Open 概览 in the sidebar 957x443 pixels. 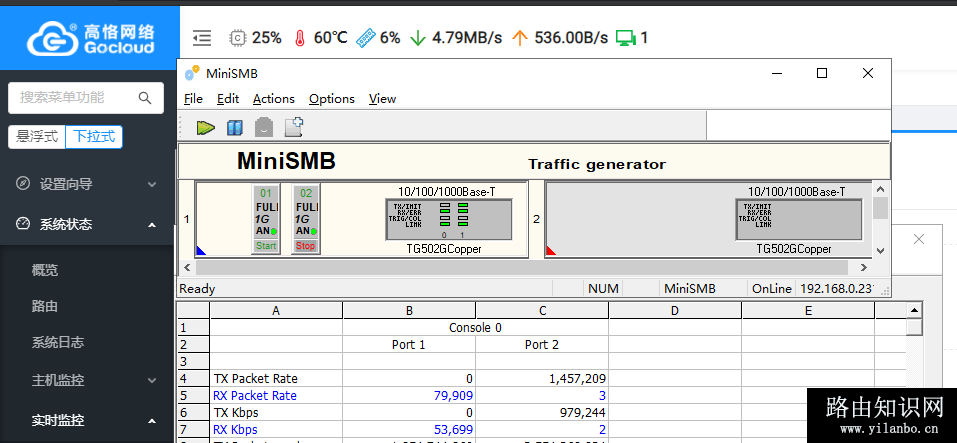tap(45, 270)
